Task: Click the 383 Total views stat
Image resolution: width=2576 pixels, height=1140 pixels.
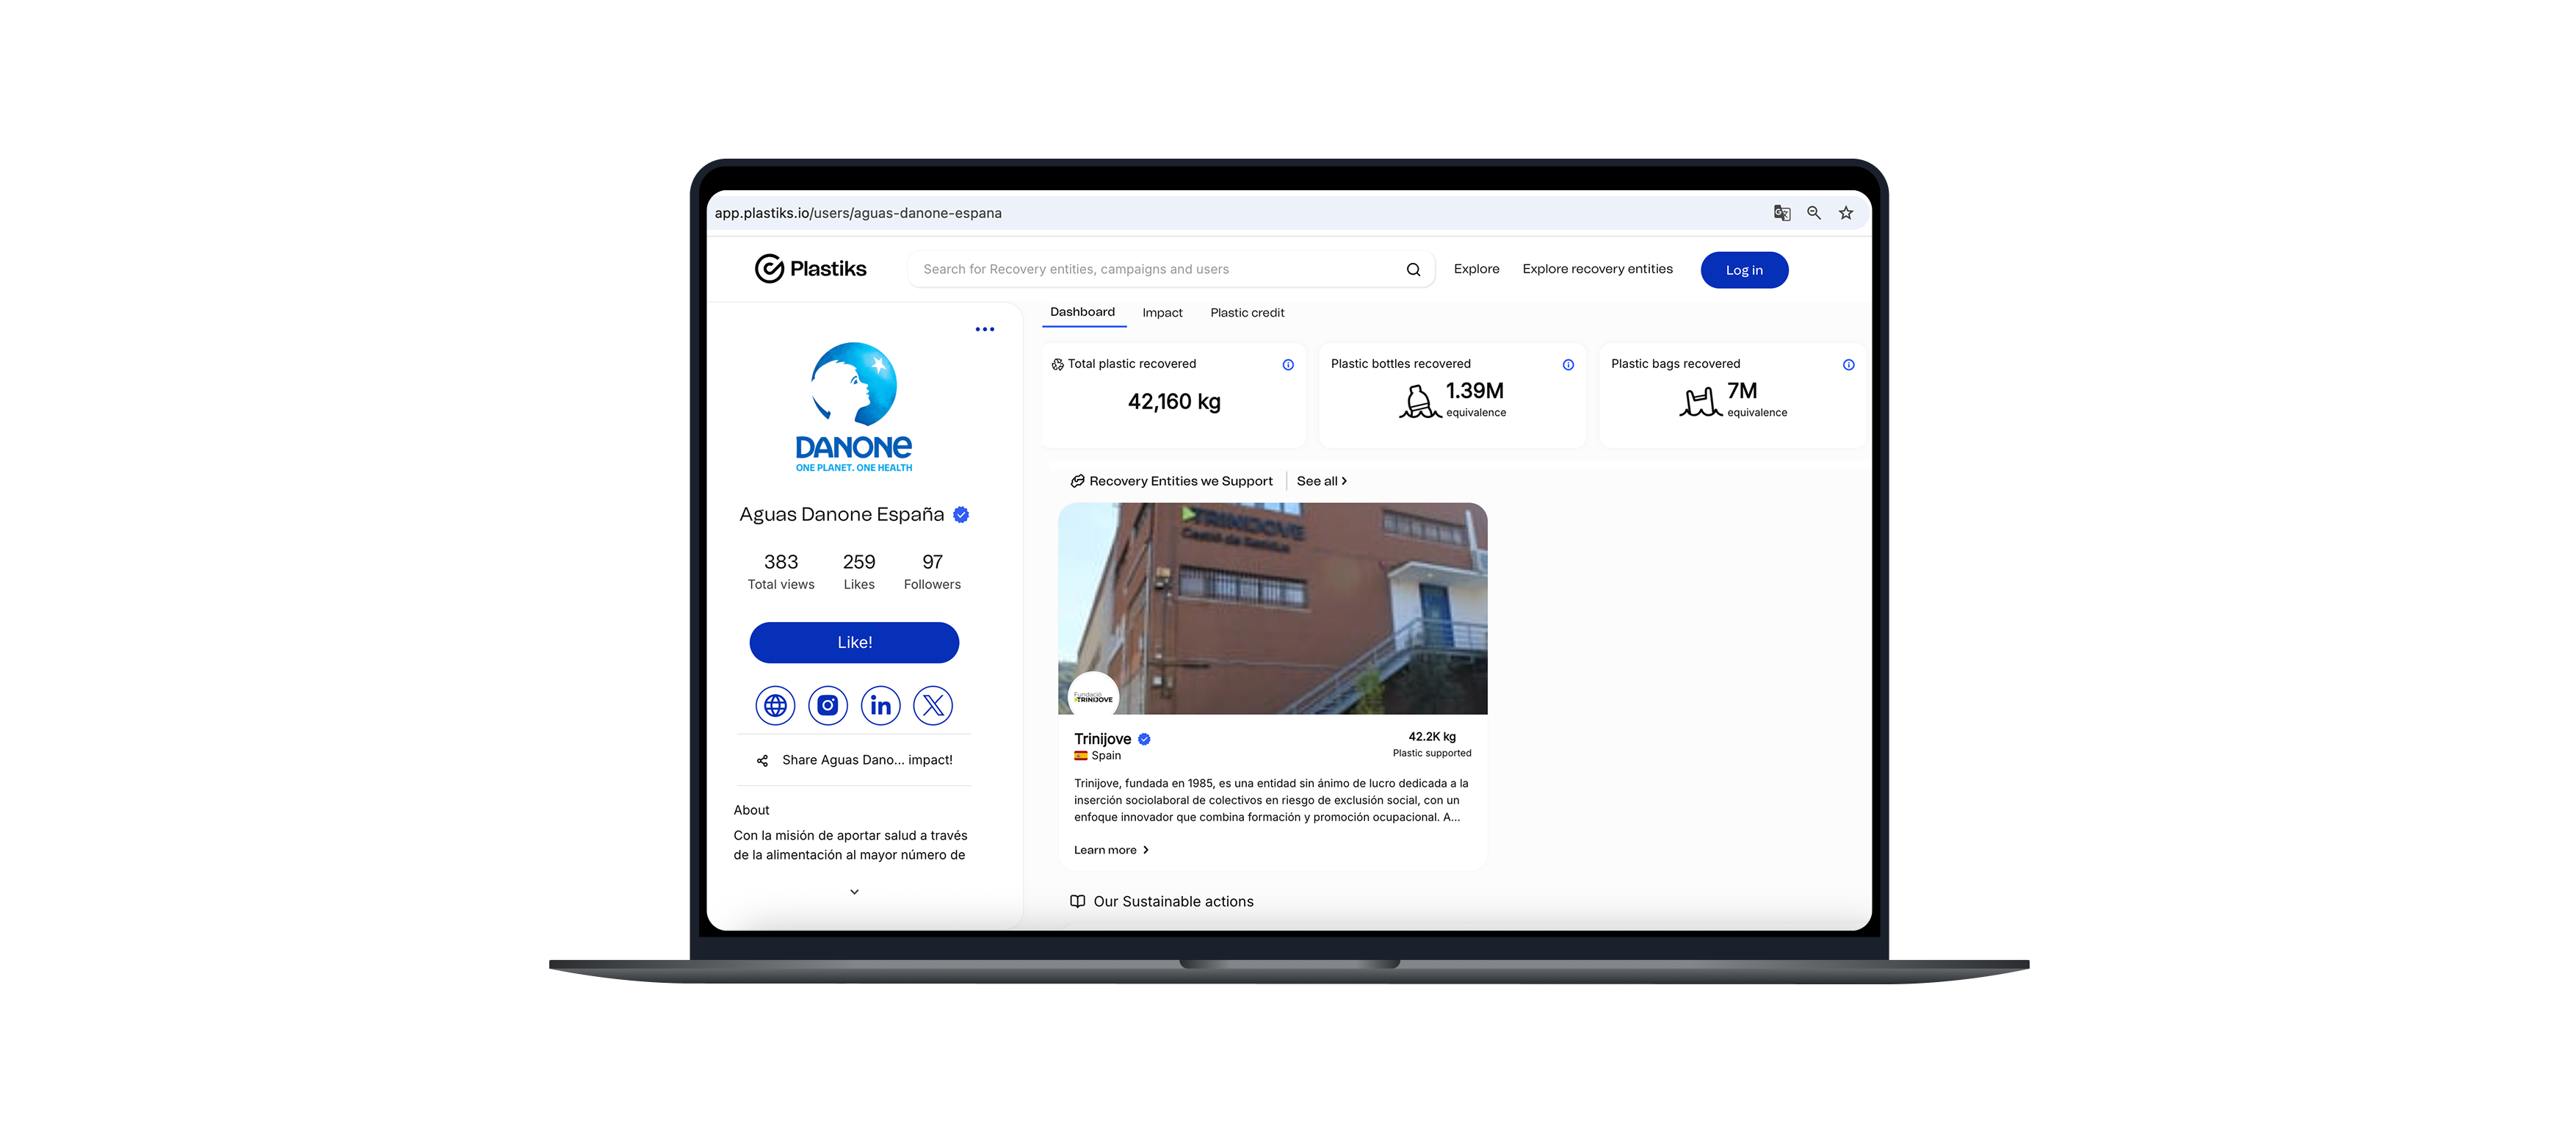Action: coord(781,572)
